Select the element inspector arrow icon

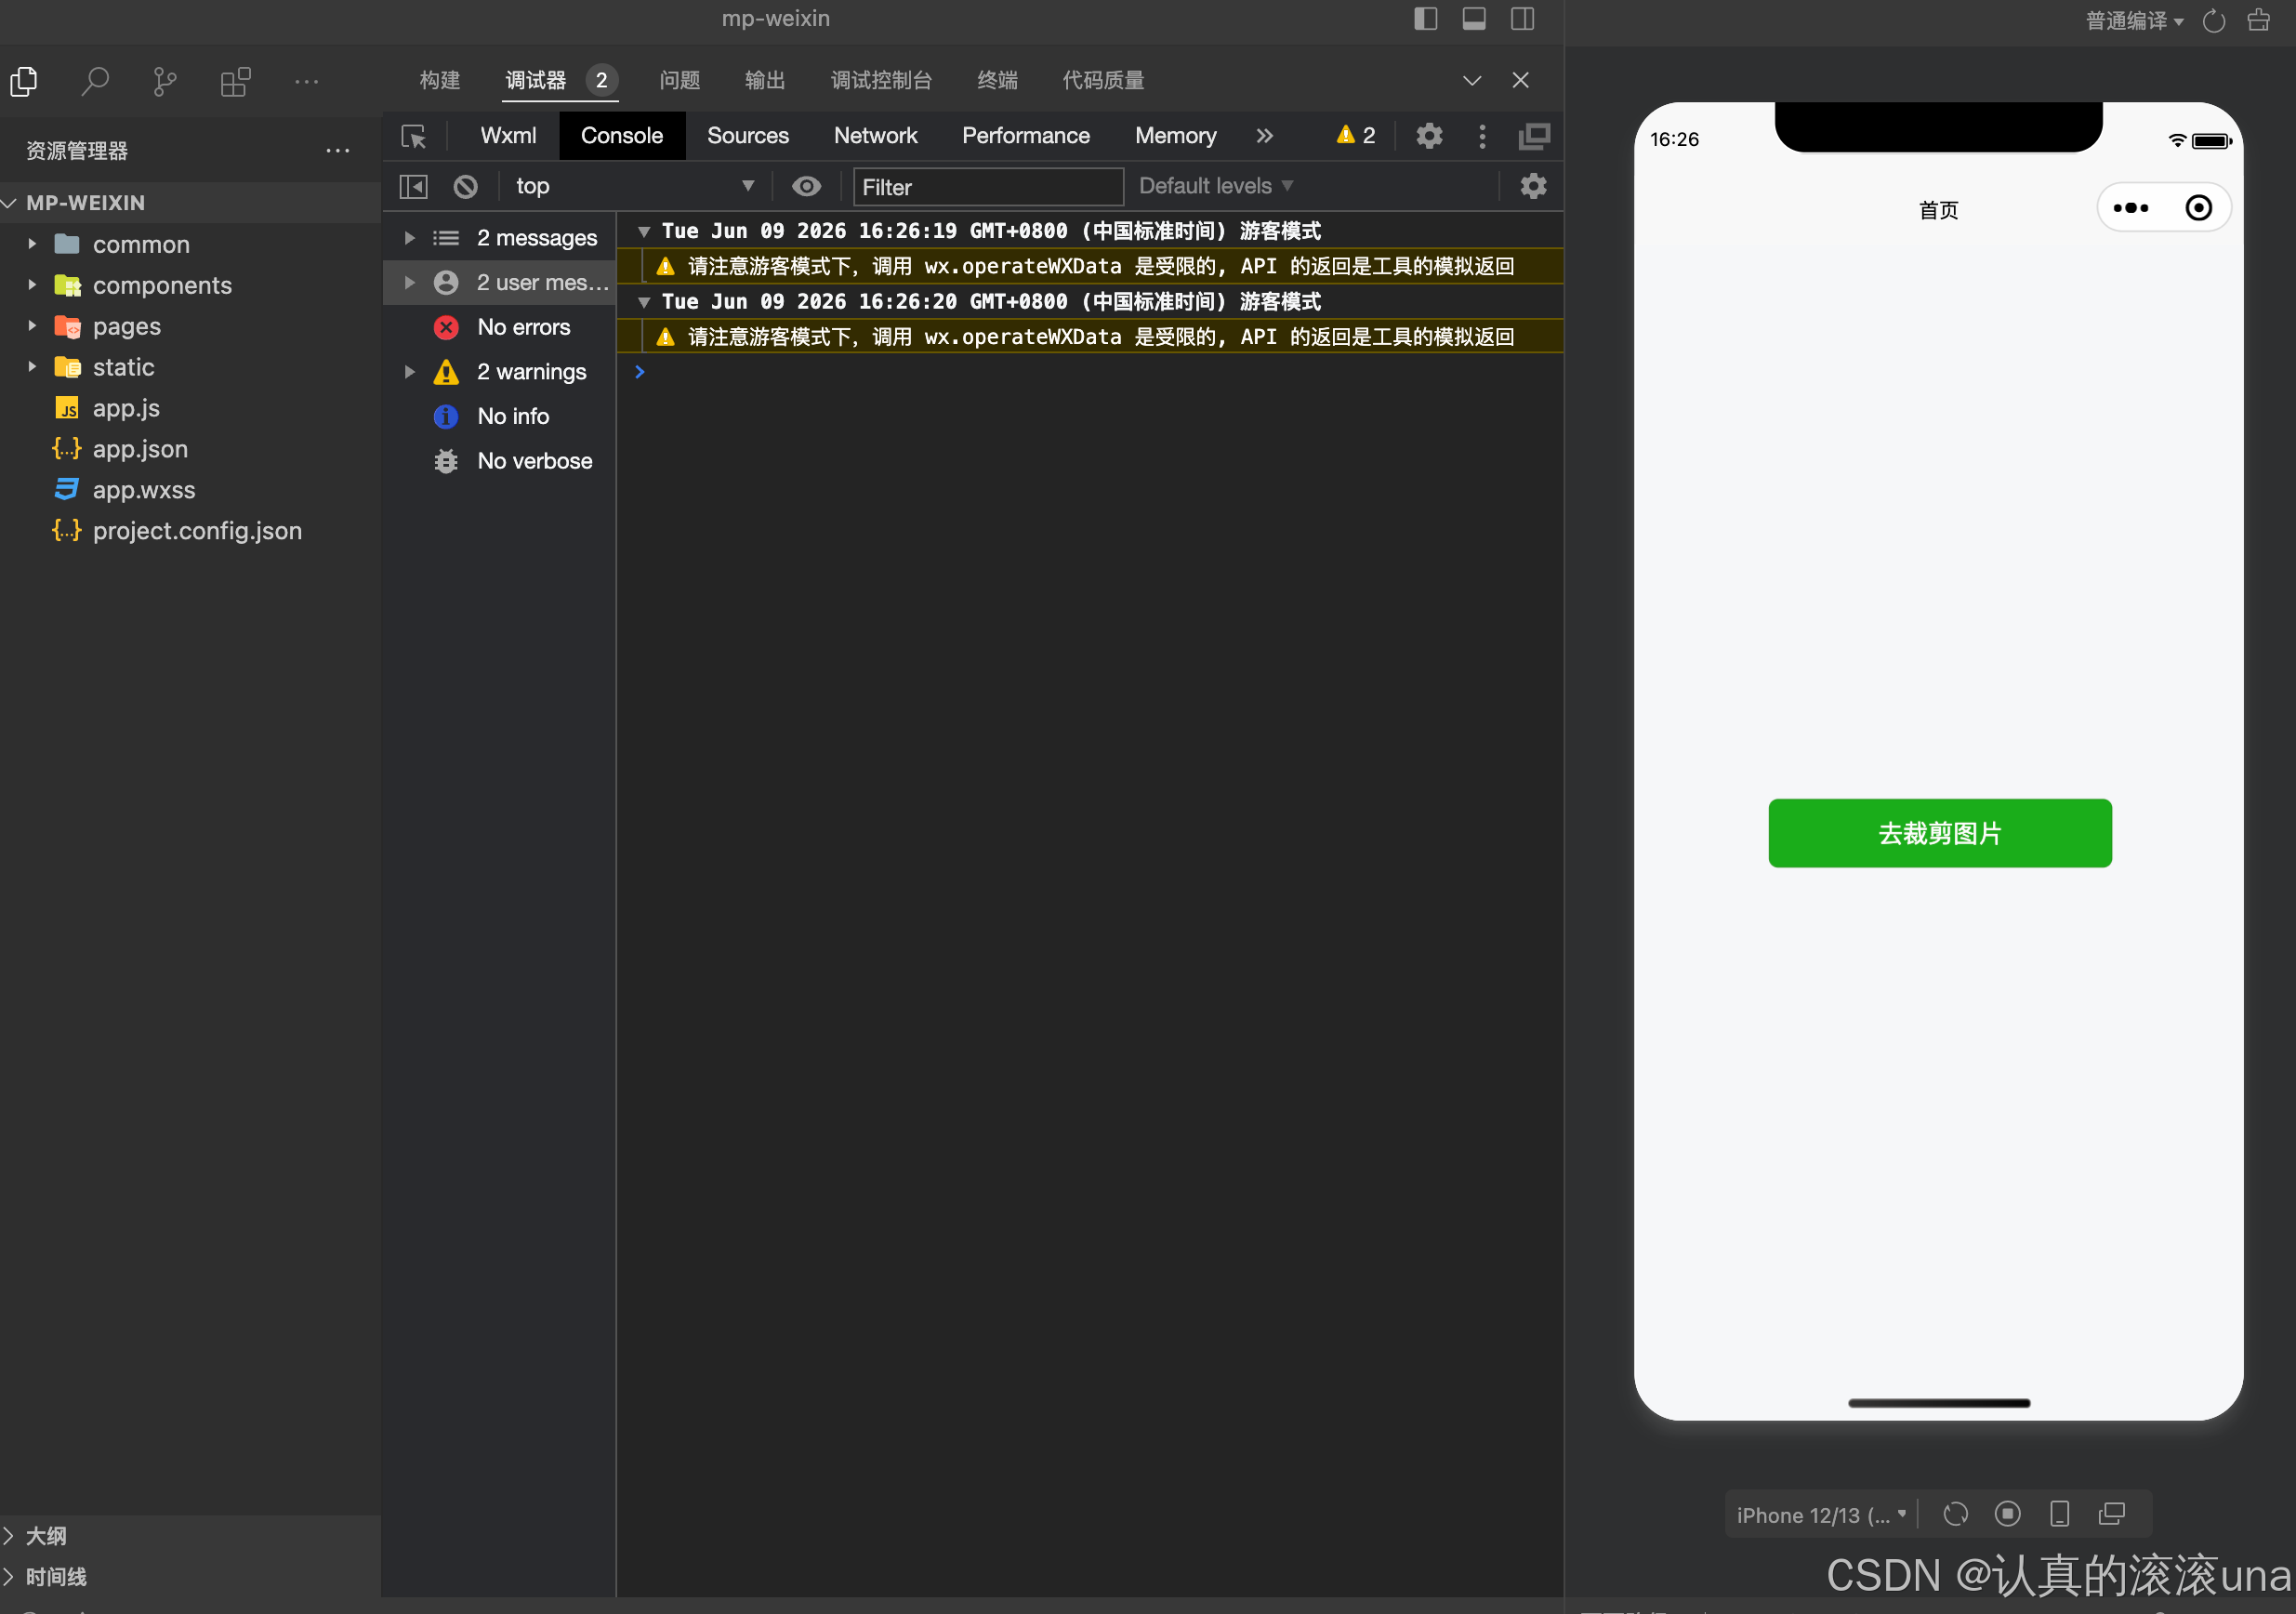[x=414, y=136]
